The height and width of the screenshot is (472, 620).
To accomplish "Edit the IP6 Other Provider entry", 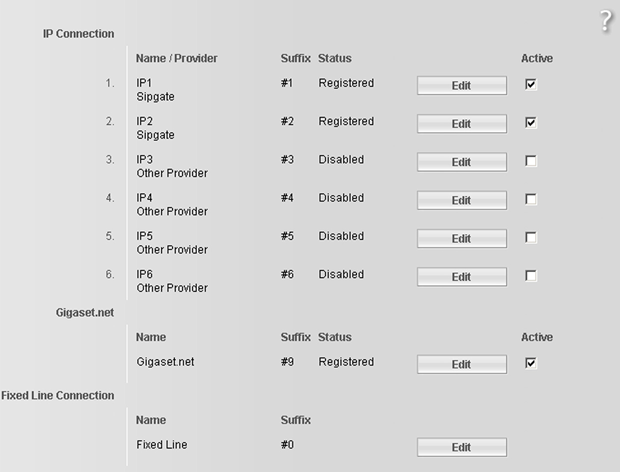I will 461,277.
